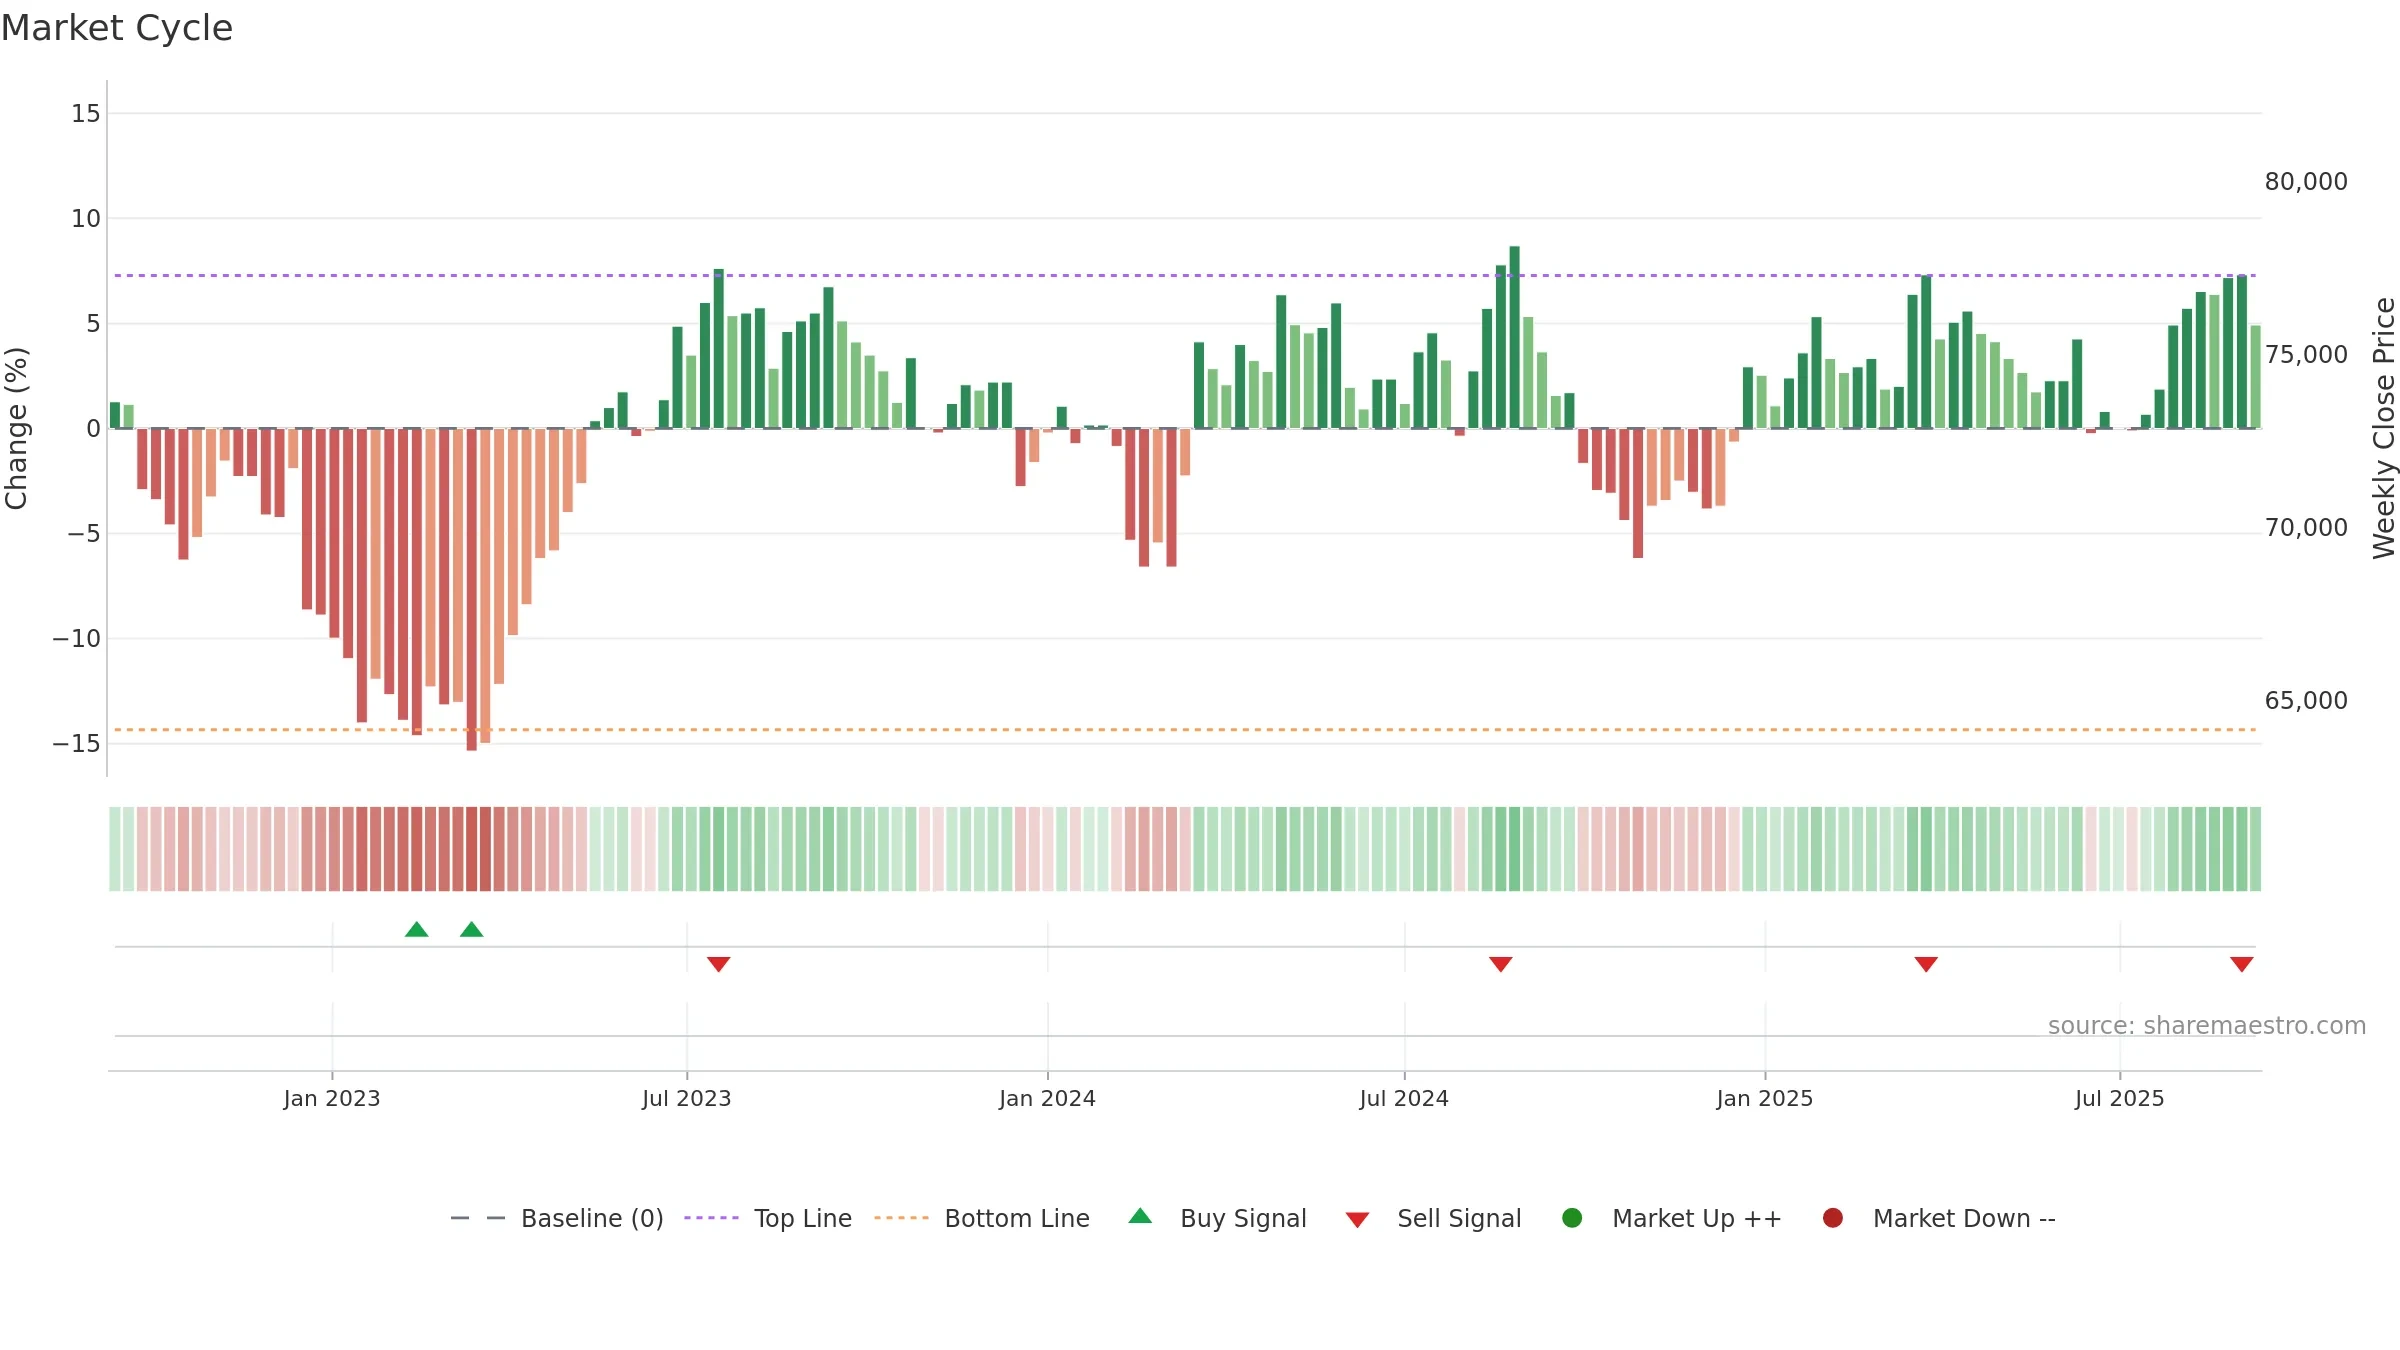Select the sell signal marker after Jul 2024
2400x1350 pixels.
point(1501,964)
